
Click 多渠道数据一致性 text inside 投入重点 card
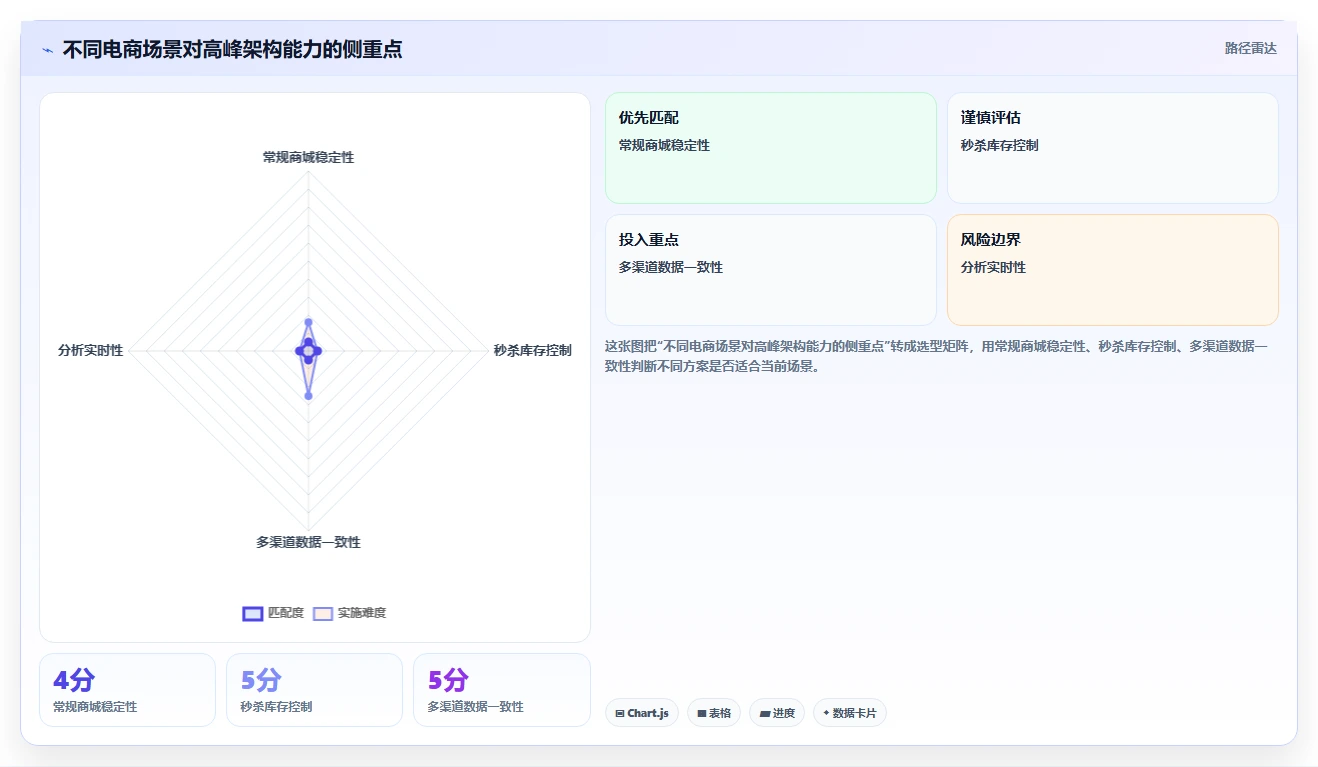(671, 267)
